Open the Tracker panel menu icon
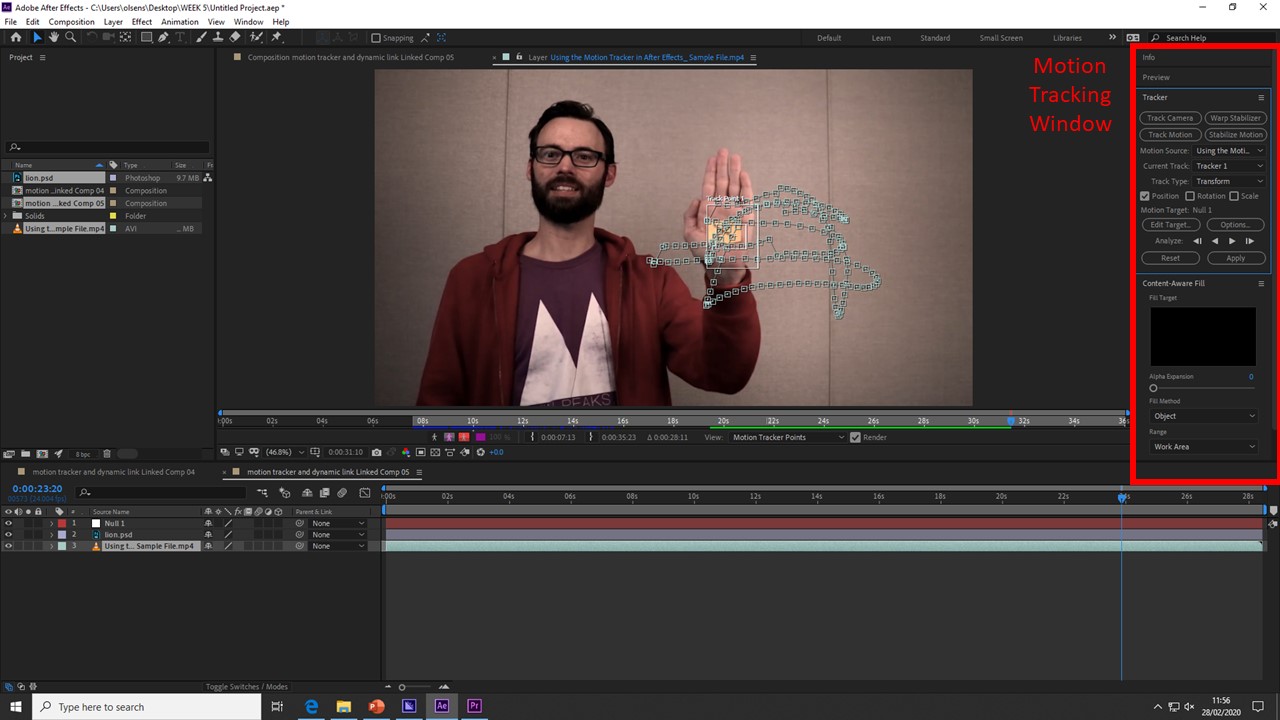Image resolution: width=1280 pixels, height=720 pixels. click(x=1261, y=97)
